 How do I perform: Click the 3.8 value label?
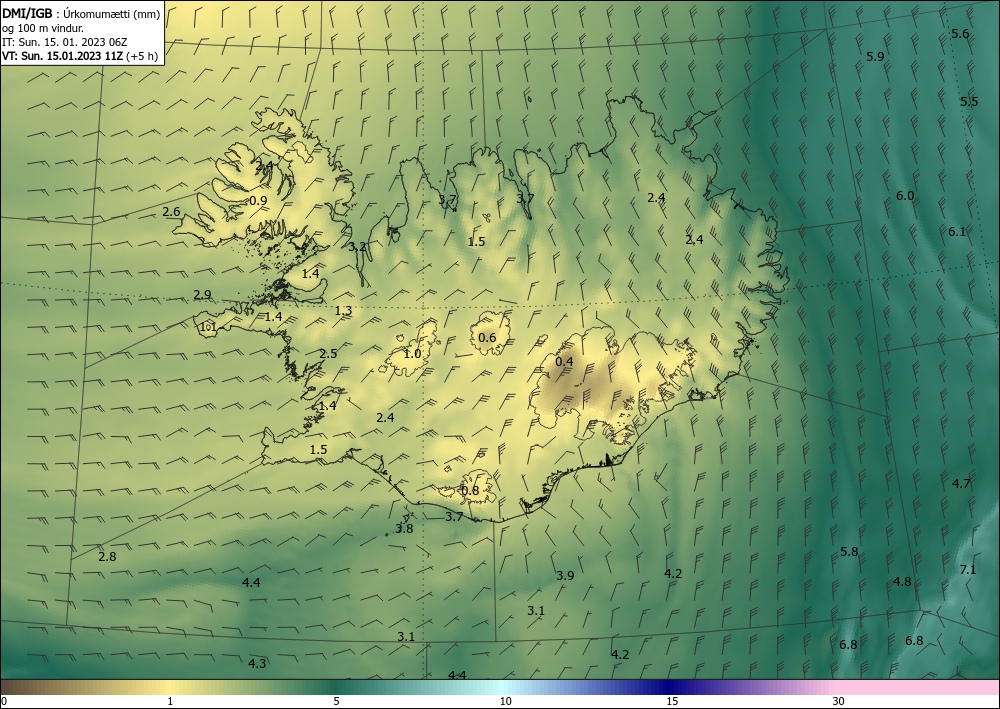pyautogui.click(x=404, y=529)
